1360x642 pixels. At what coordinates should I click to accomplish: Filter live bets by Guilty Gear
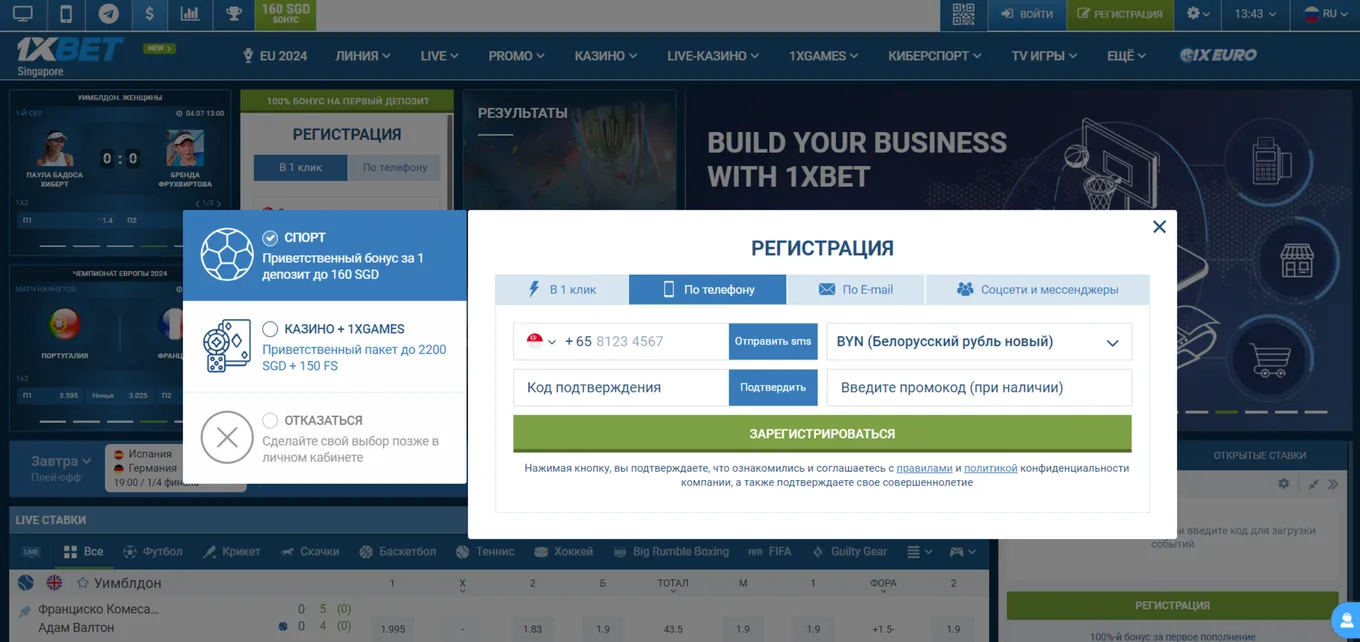click(x=849, y=551)
